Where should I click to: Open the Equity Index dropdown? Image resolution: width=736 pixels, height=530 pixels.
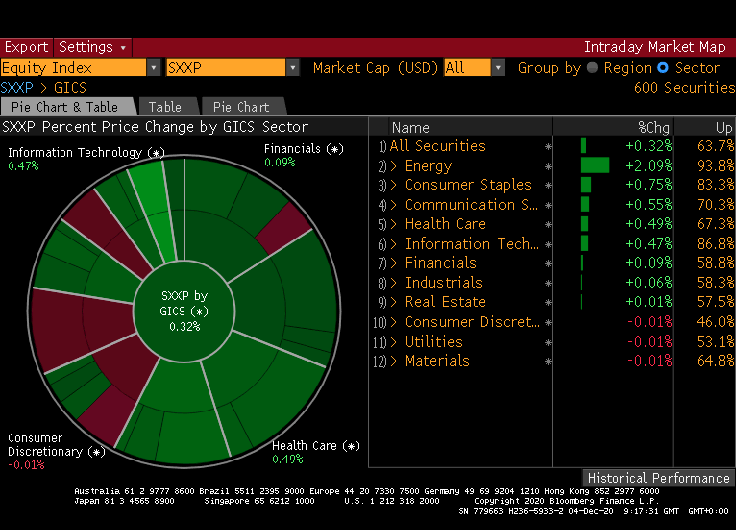point(153,68)
